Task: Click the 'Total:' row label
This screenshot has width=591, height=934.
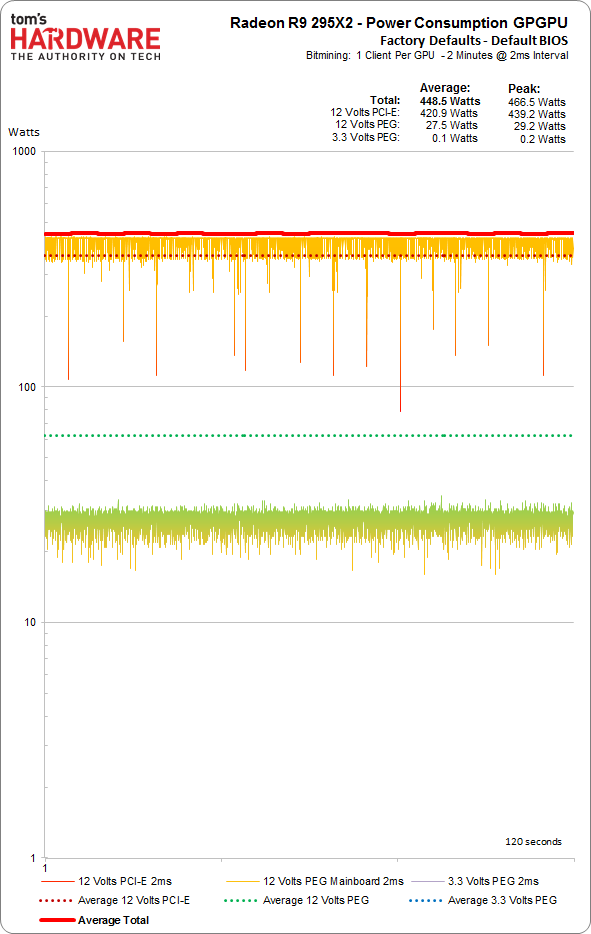Action: (x=385, y=100)
